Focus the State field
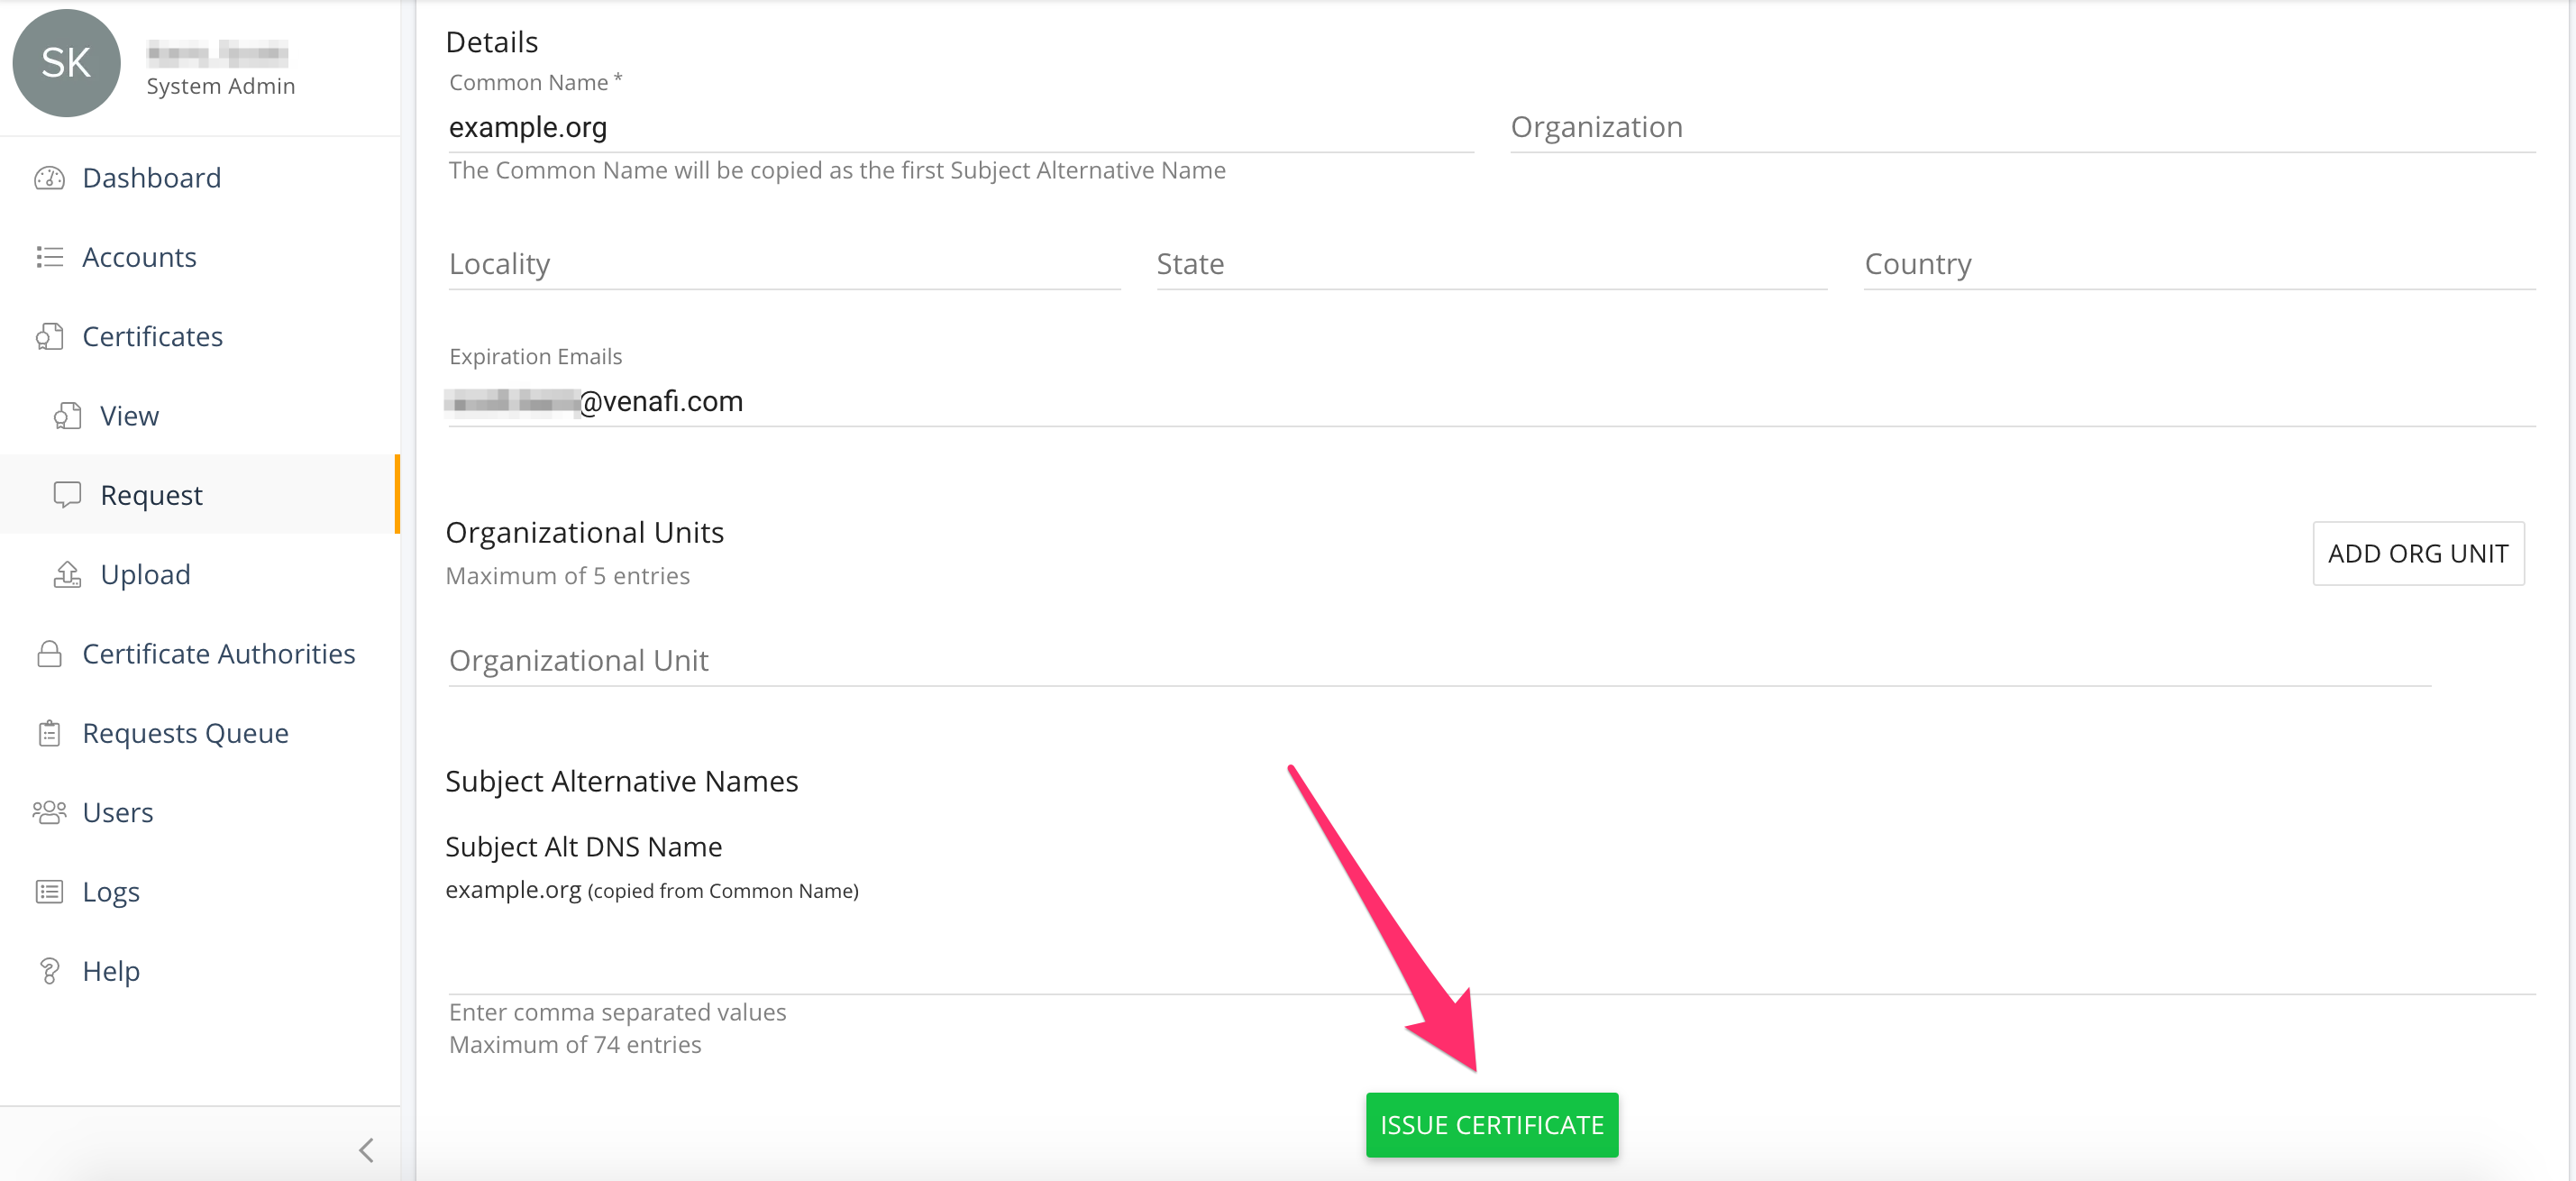Viewport: 2576px width, 1181px height. pos(1492,265)
